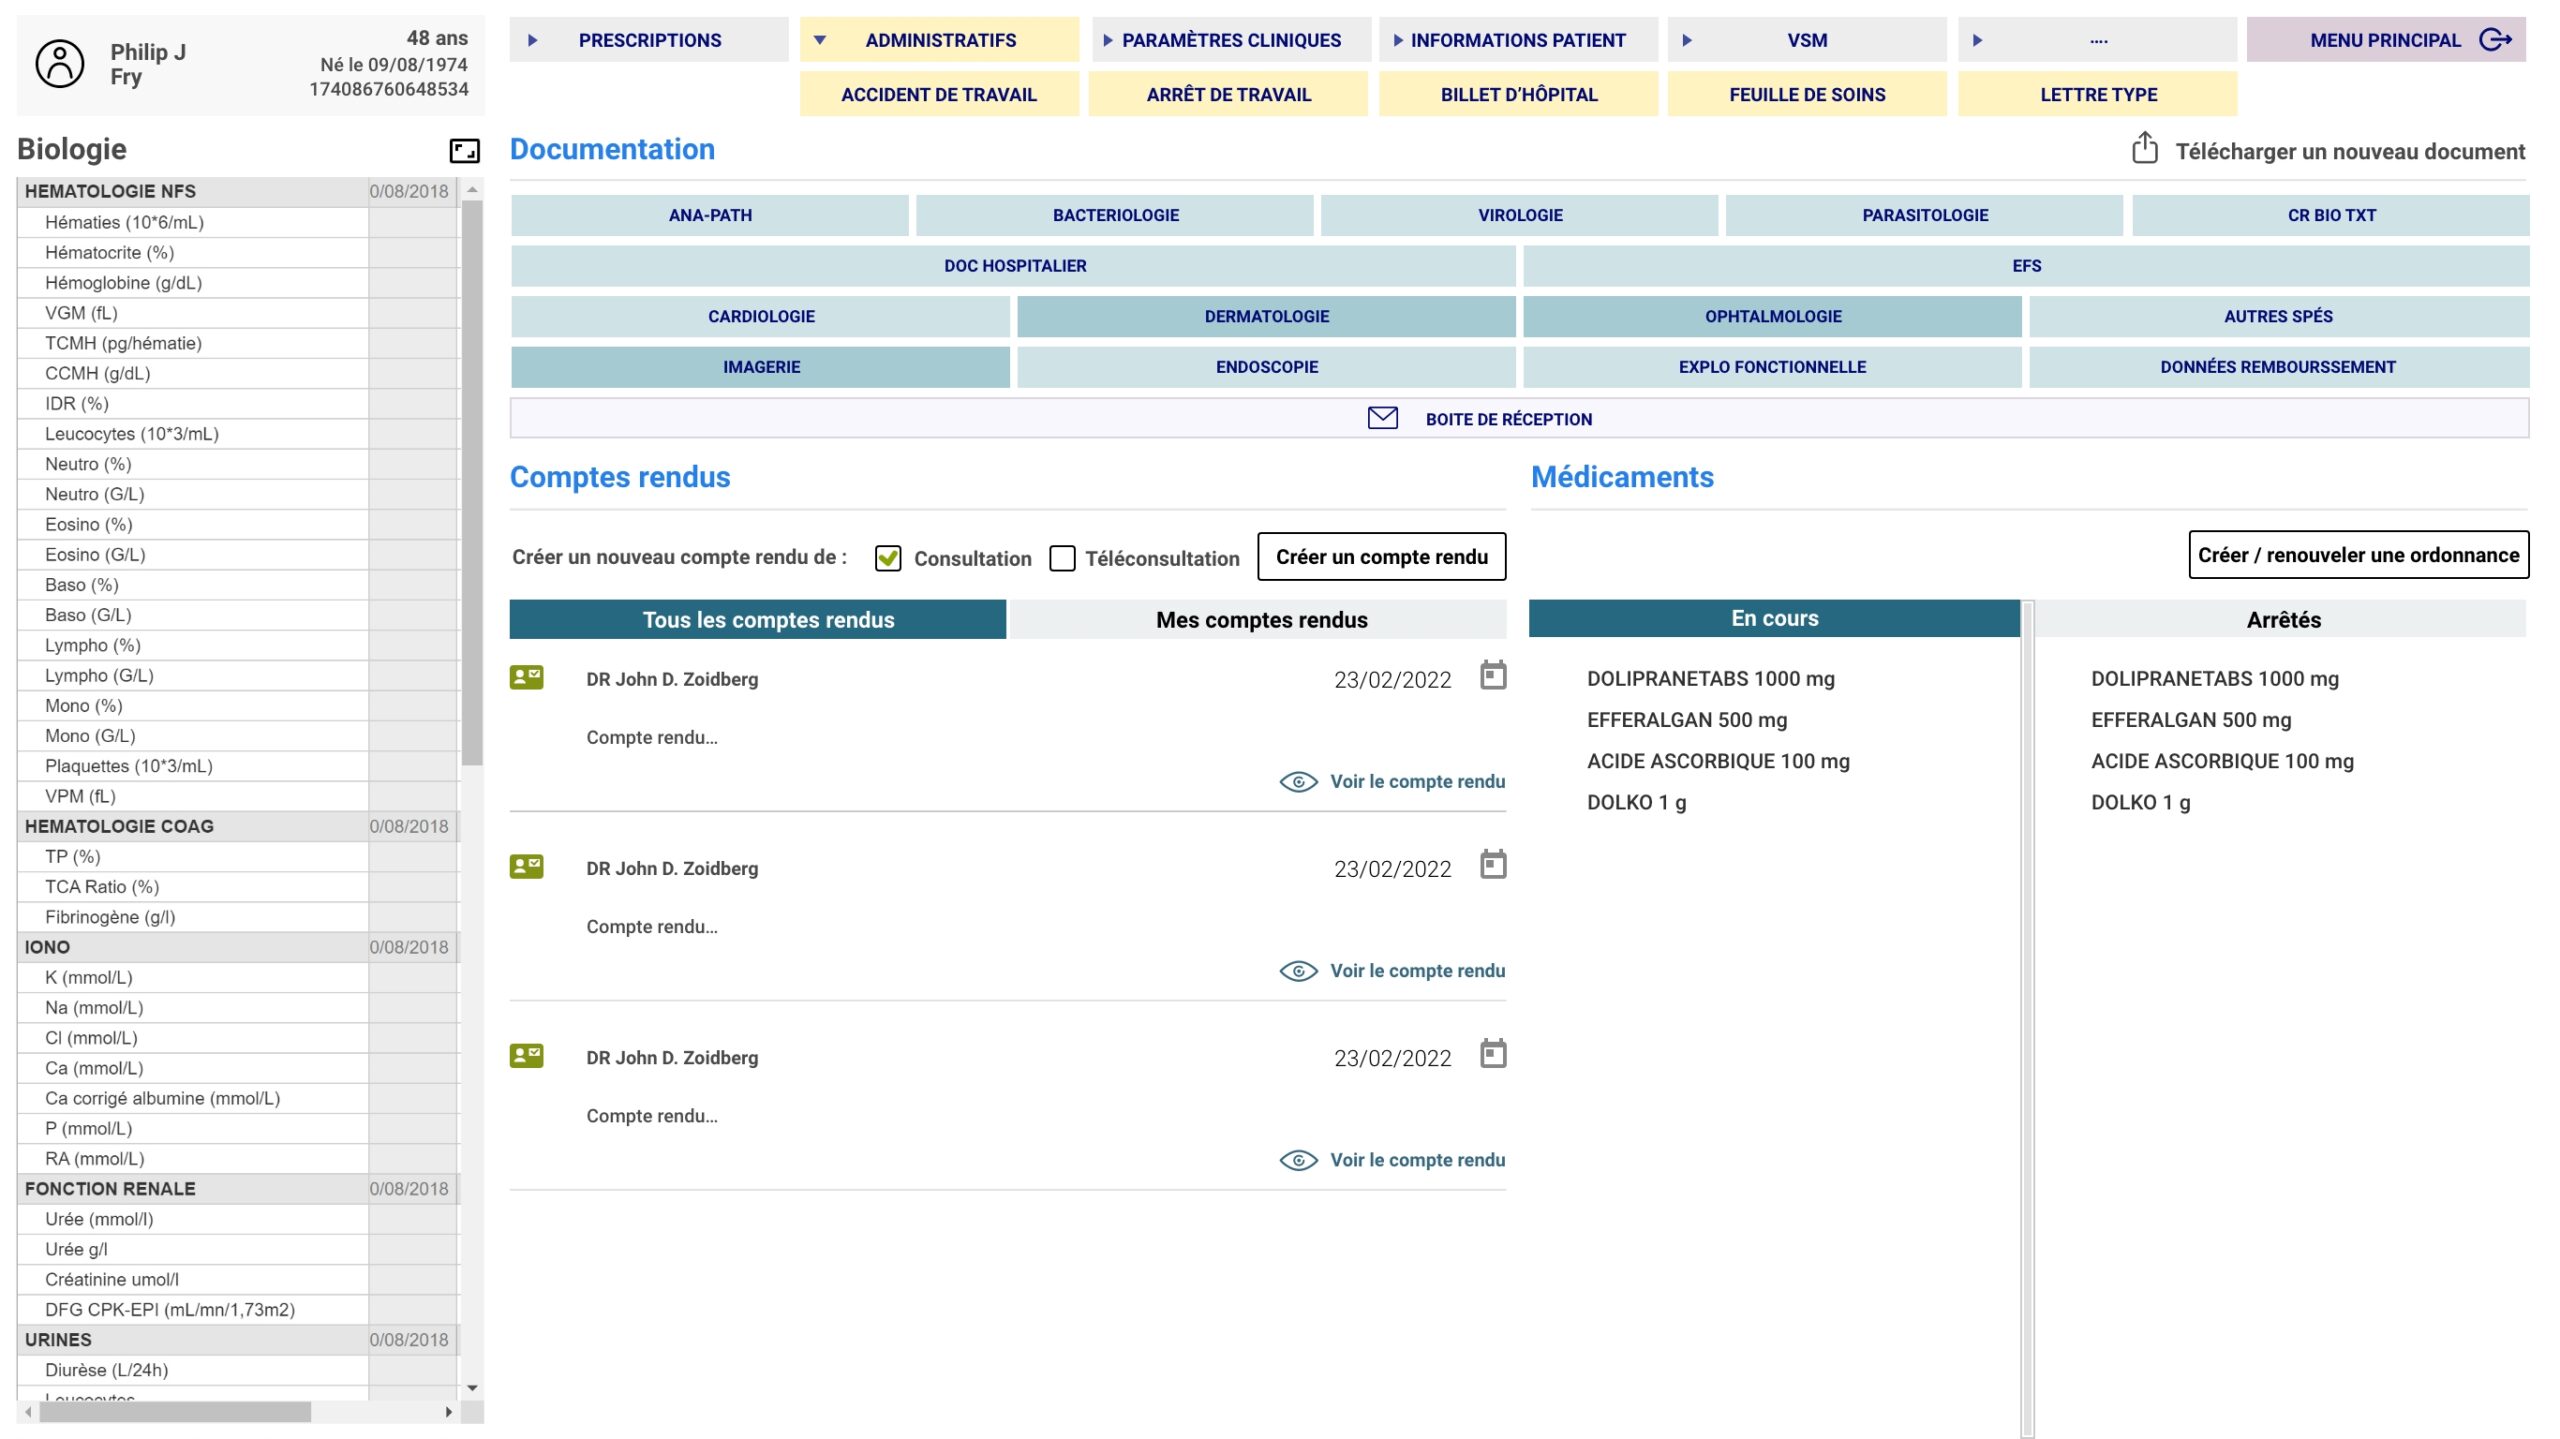Click the green contact card icon of second report
The image size is (2560, 1439).
pyautogui.click(x=526, y=866)
